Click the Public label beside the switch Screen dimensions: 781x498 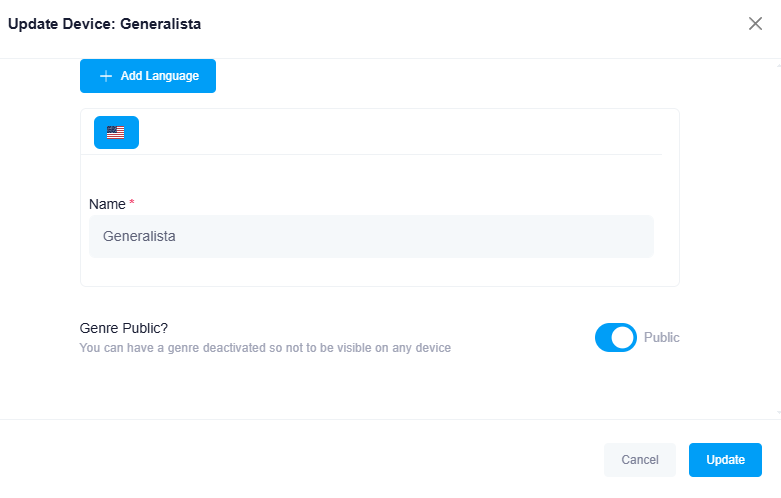[661, 338]
